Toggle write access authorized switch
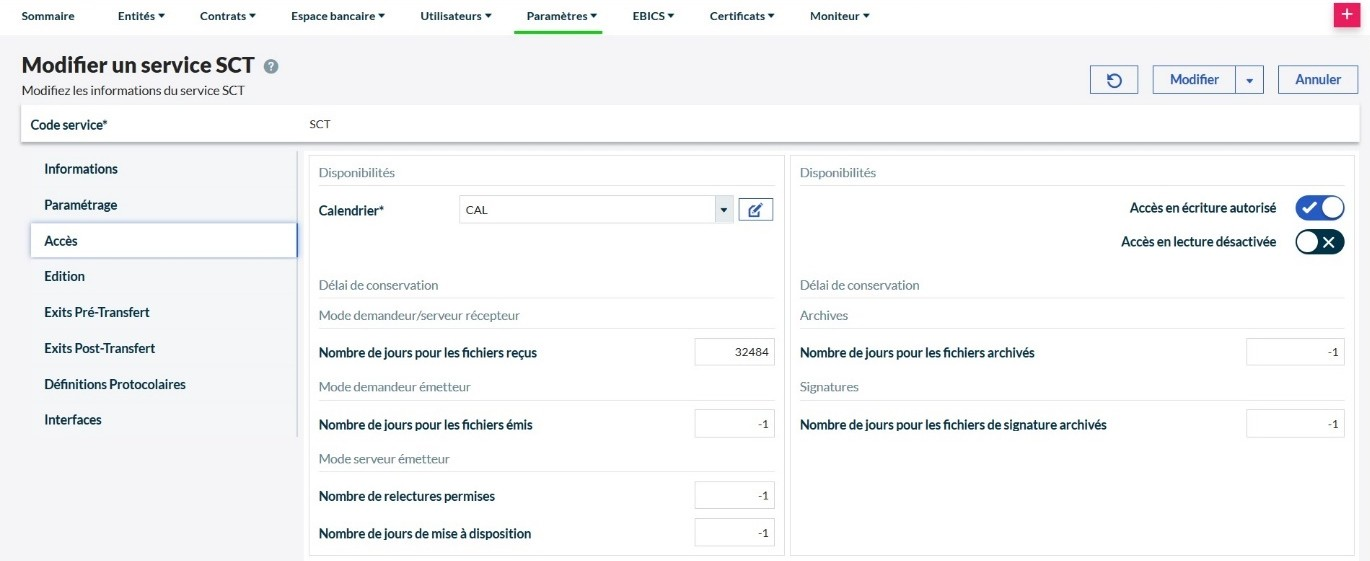 tap(1319, 208)
